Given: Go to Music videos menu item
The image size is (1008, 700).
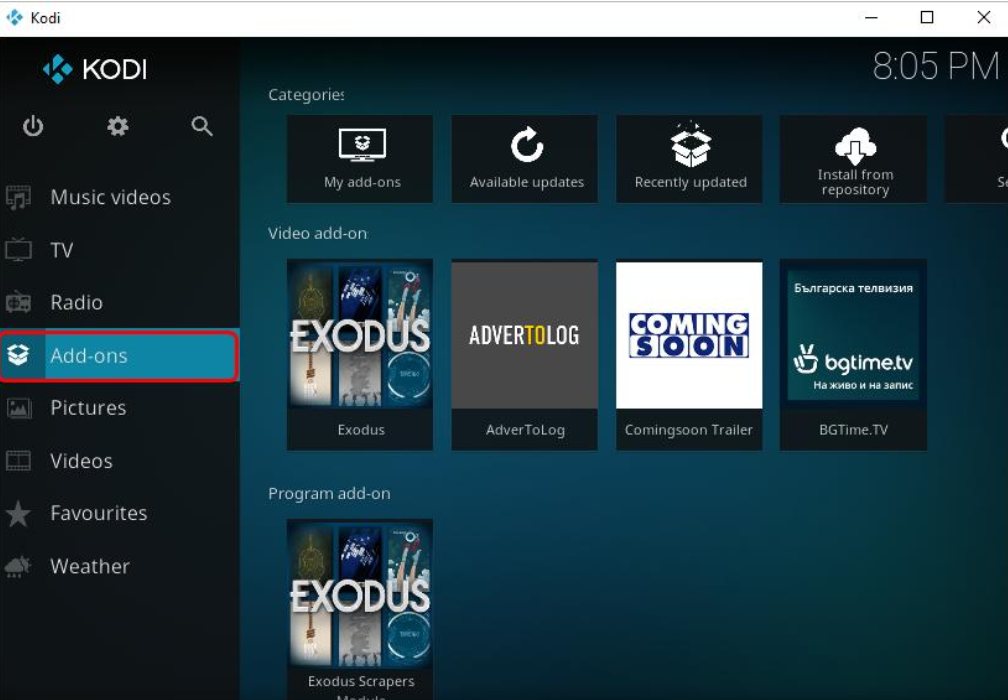Looking at the screenshot, I should 110,197.
